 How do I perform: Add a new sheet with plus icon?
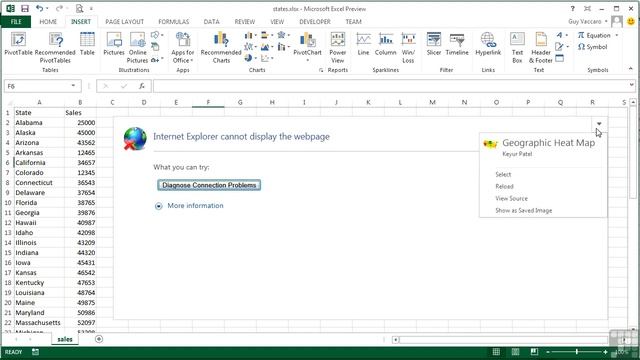pos(99,339)
